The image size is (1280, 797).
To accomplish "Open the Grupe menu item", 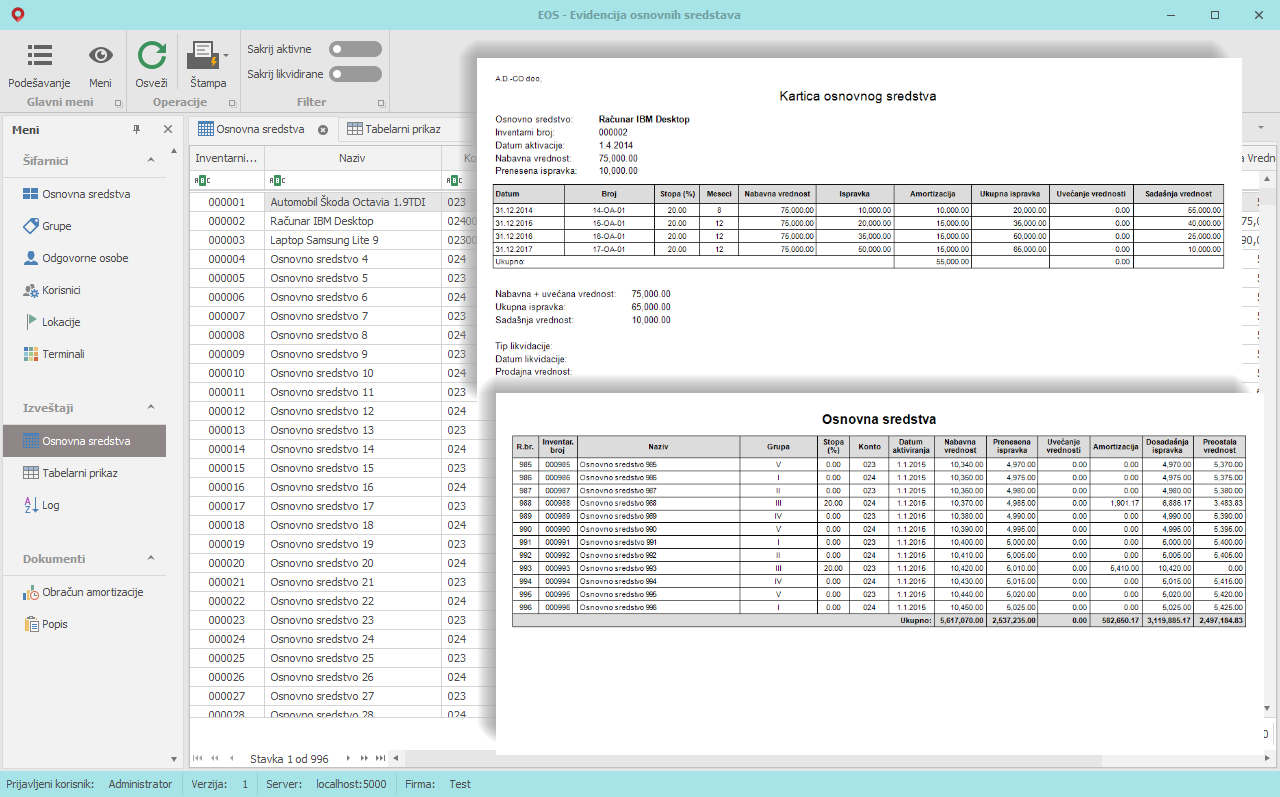I will pyautogui.click(x=85, y=226).
